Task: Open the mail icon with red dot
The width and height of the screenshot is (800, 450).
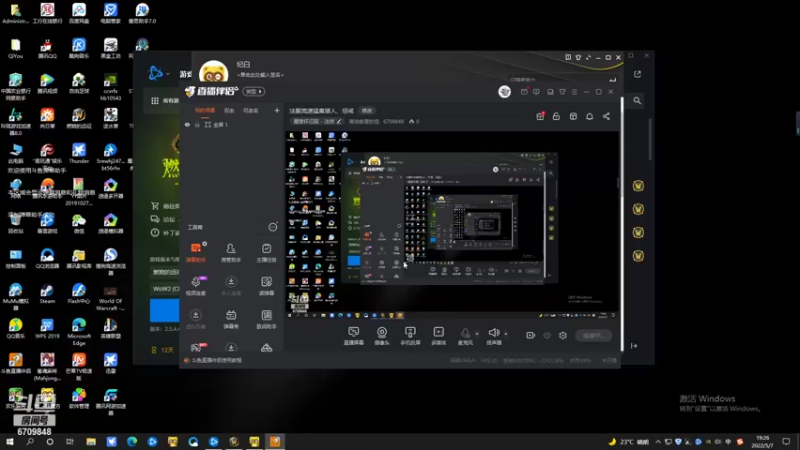Action: pos(524,92)
